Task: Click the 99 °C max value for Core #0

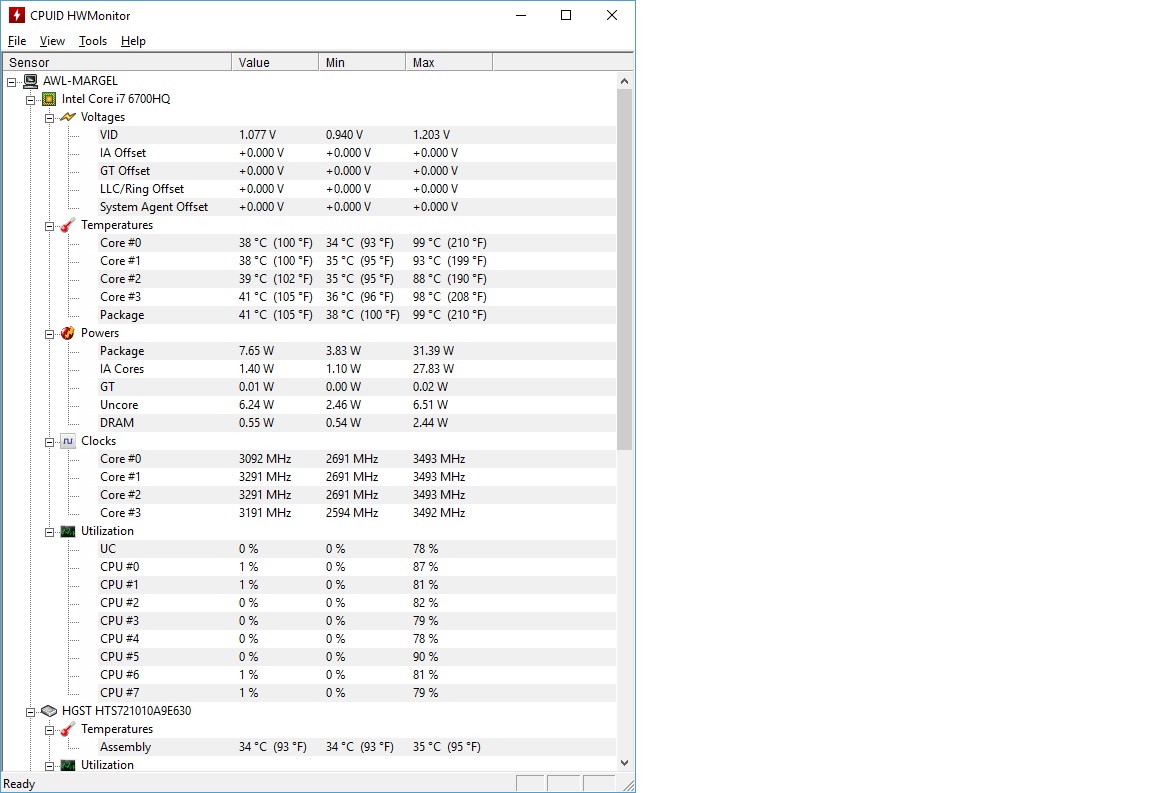Action: tap(450, 243)
